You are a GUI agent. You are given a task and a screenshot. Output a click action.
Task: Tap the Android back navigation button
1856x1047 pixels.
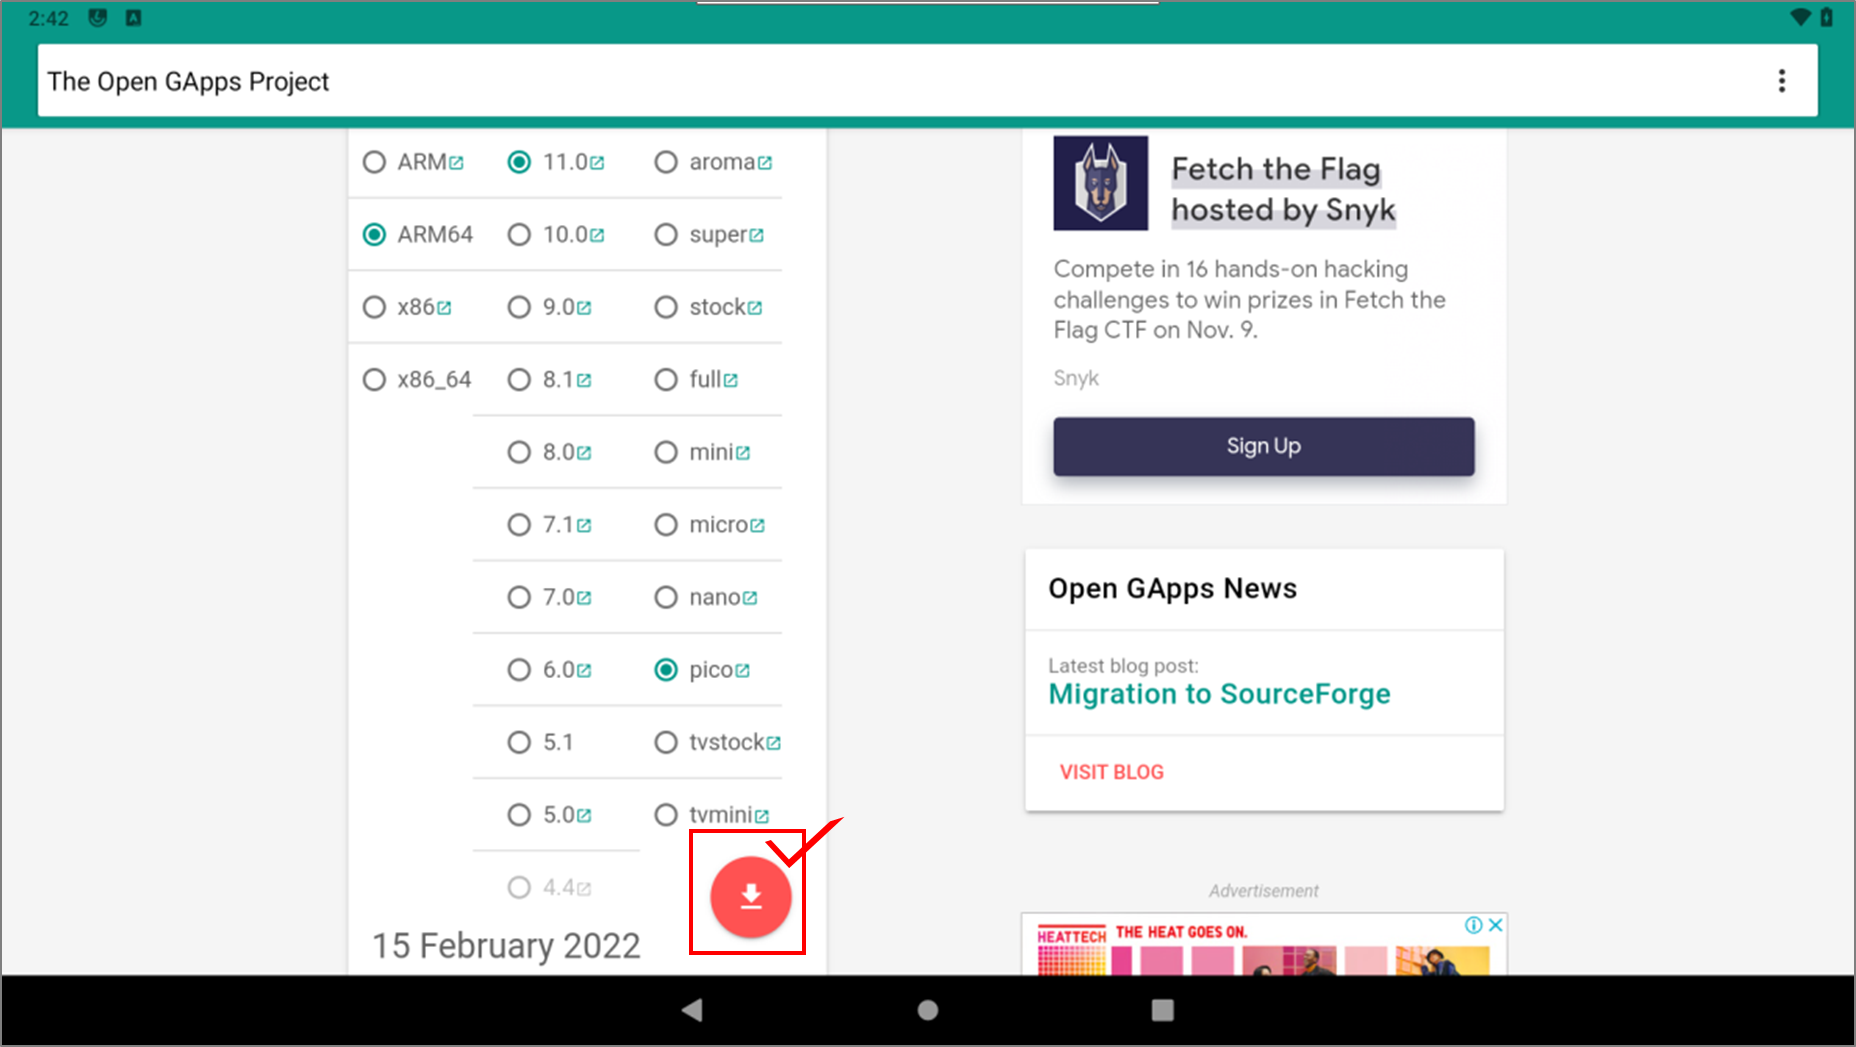tap(692, 1010)
